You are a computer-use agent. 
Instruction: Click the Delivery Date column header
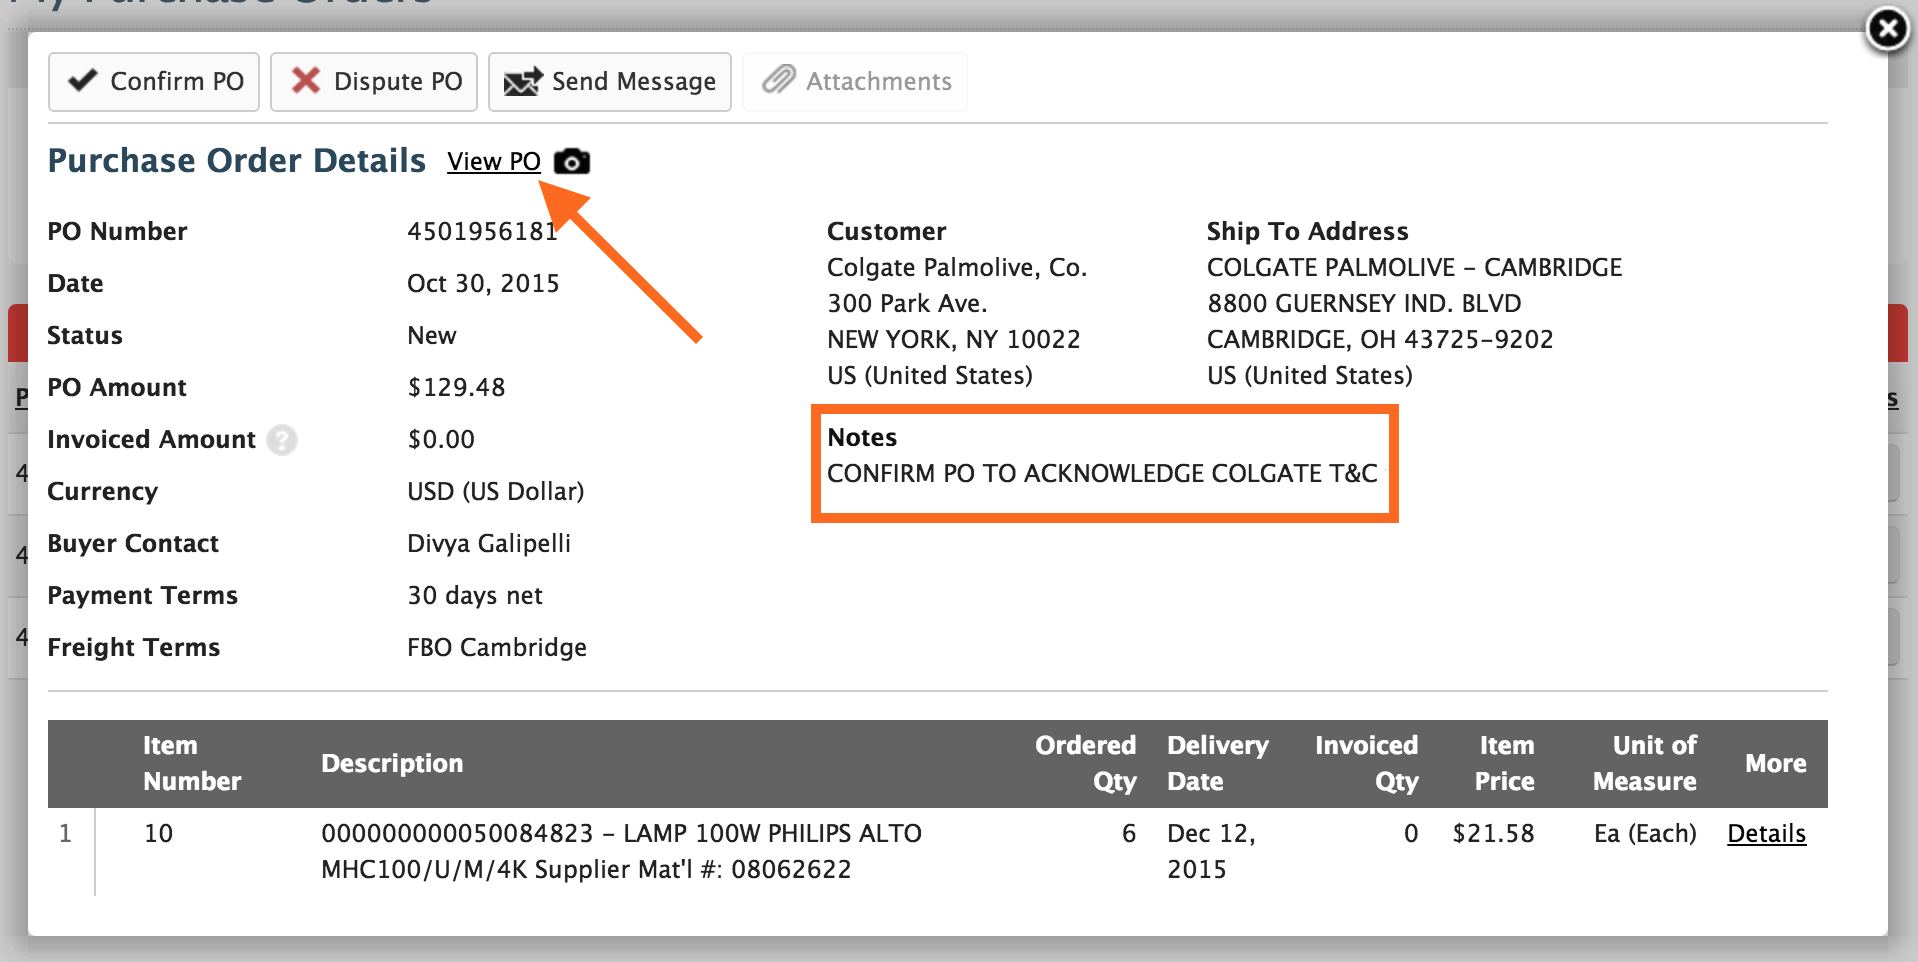click(x=1218, y=764)
